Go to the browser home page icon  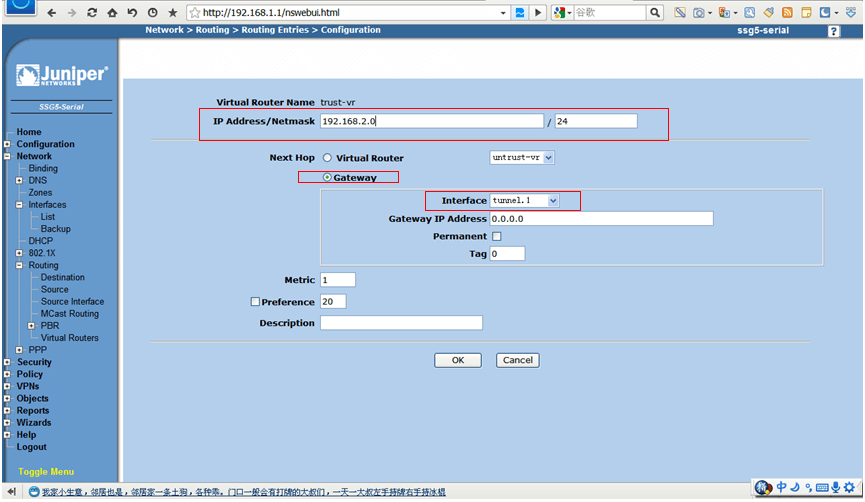tap(113, 13)
